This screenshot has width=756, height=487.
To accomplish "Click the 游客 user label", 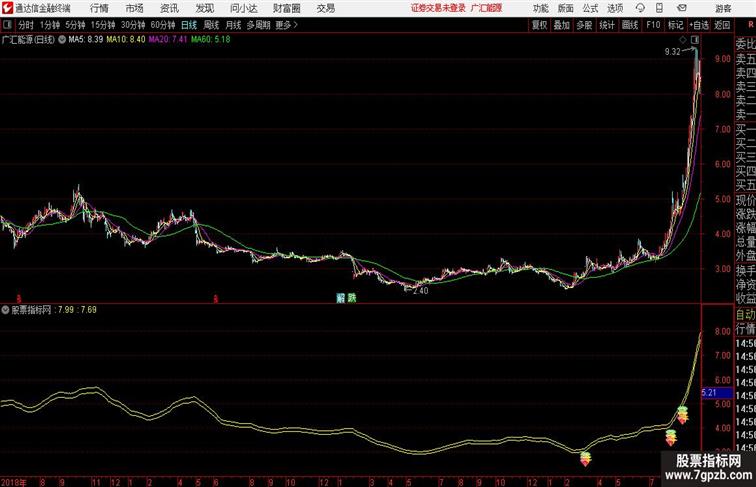I will (723, 8).
